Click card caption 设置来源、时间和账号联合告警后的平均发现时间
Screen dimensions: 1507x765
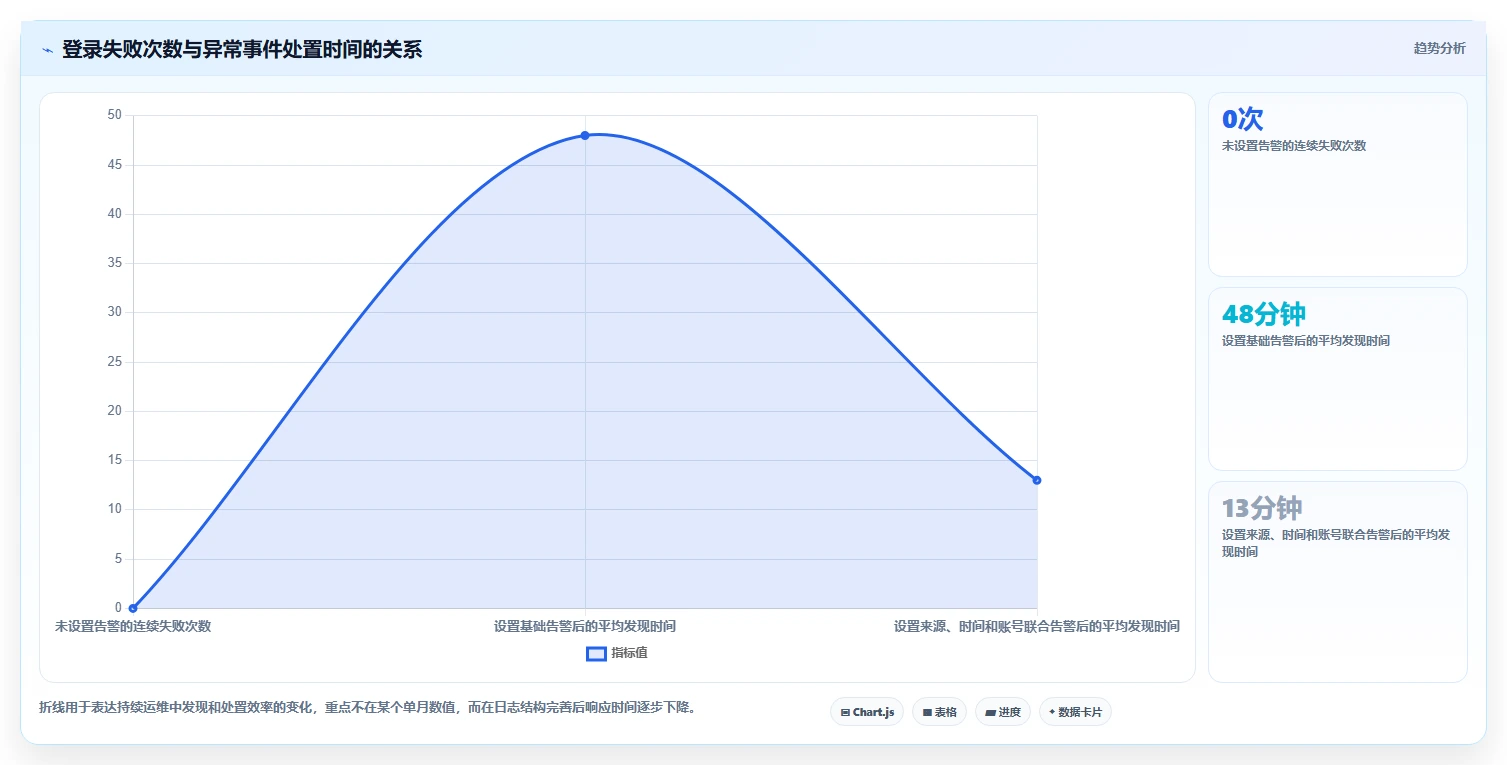pos(1336,543)
